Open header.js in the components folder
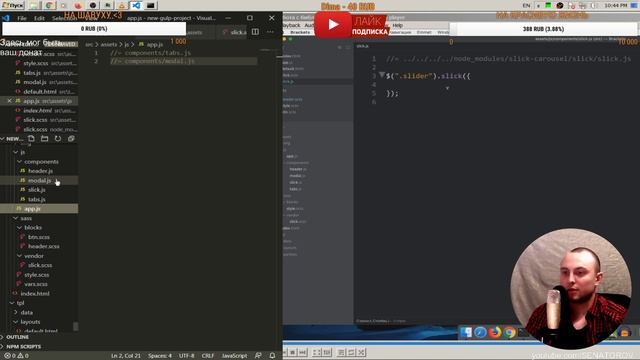Viewport: 640px width, 360px height. 40,171
